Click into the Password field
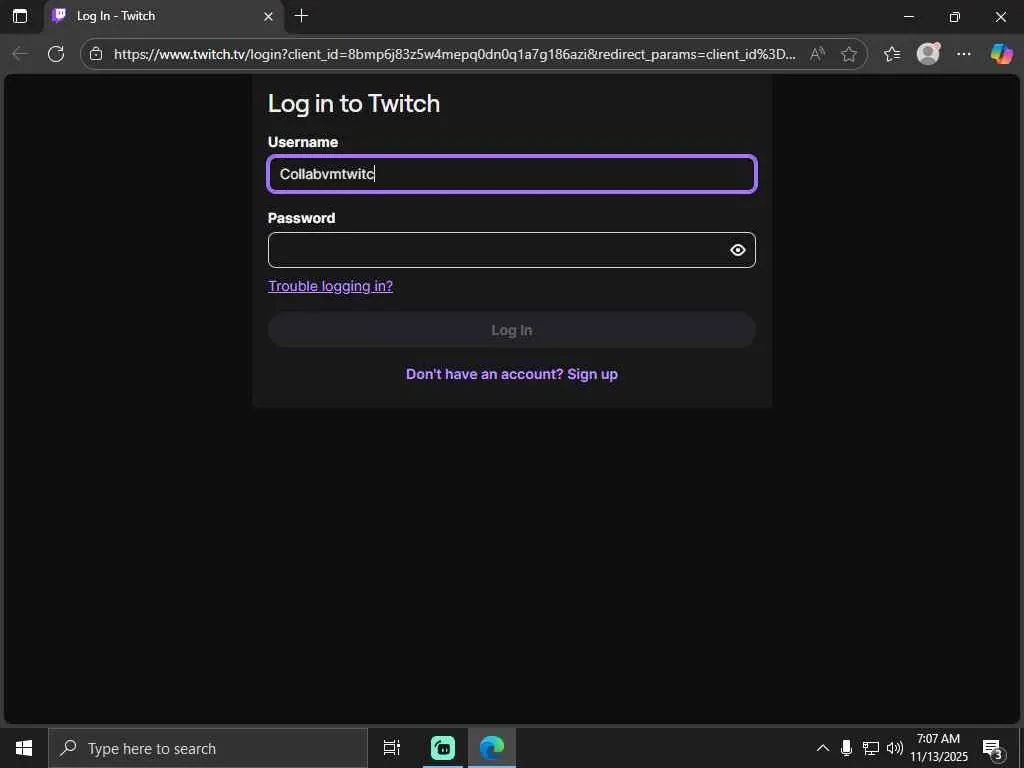 (512, 250)
